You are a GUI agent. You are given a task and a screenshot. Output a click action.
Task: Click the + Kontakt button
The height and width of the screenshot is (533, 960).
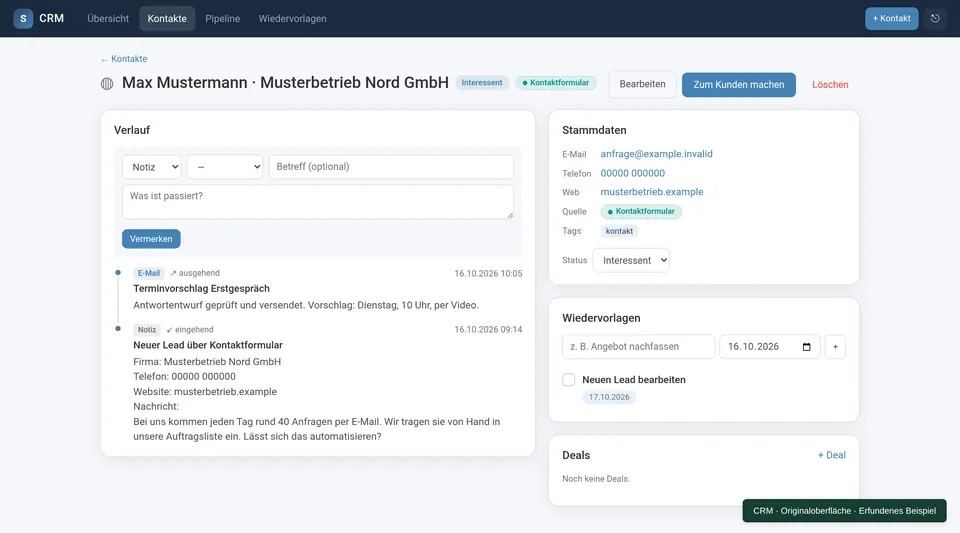click(891, 18)
